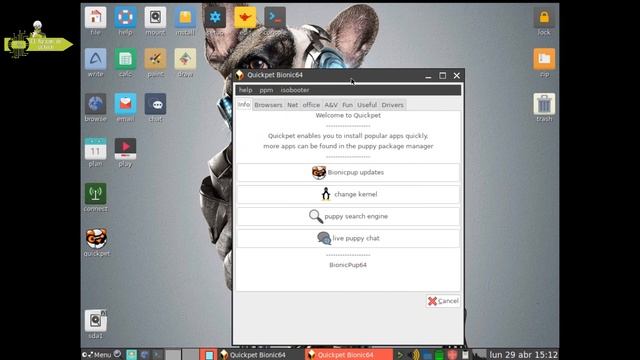Image resolution: width=640 pixels, height=360 pixels.
Task: Click the change kernel button
Action: pos(348,194)
